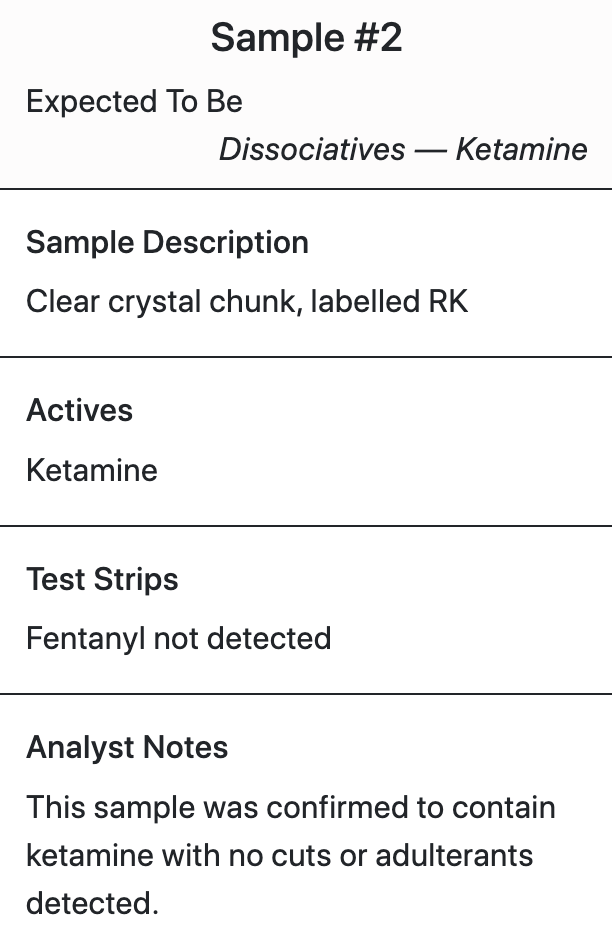The image size is (612, 944).
Task: Select the Fentanyl not detected result
Action: tap(179, 638)
